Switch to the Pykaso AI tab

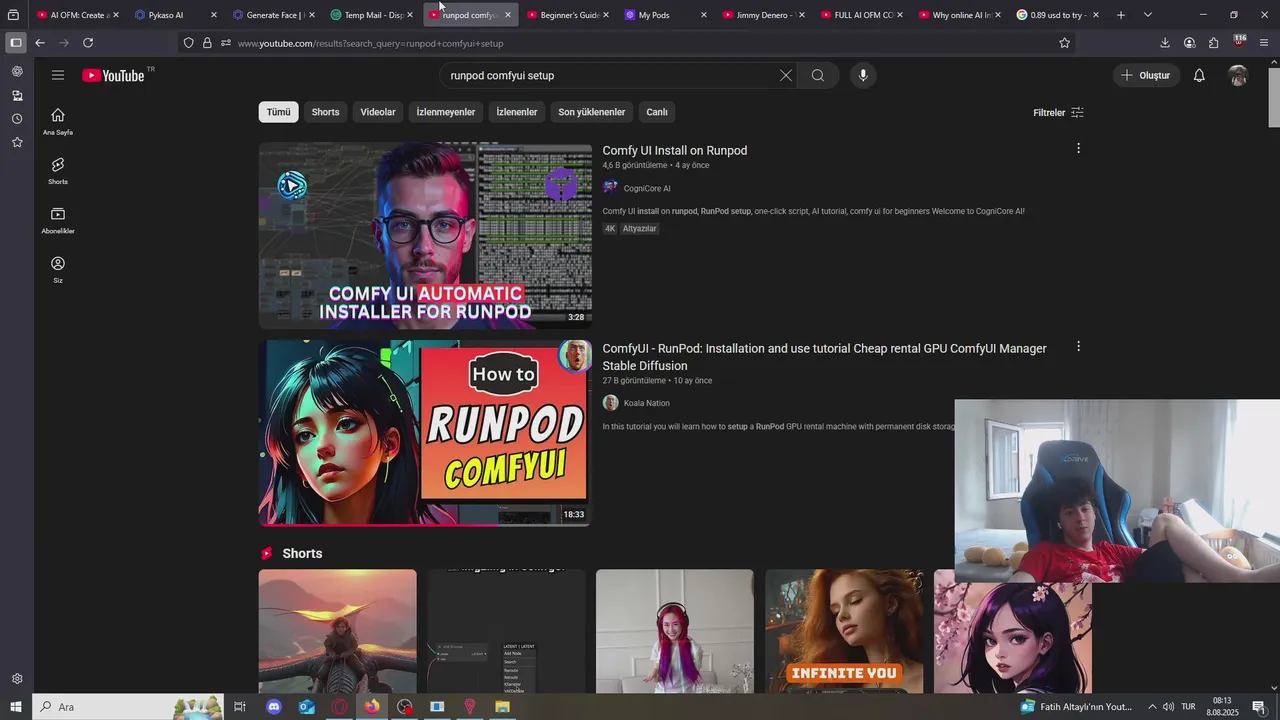pos(174,15)
